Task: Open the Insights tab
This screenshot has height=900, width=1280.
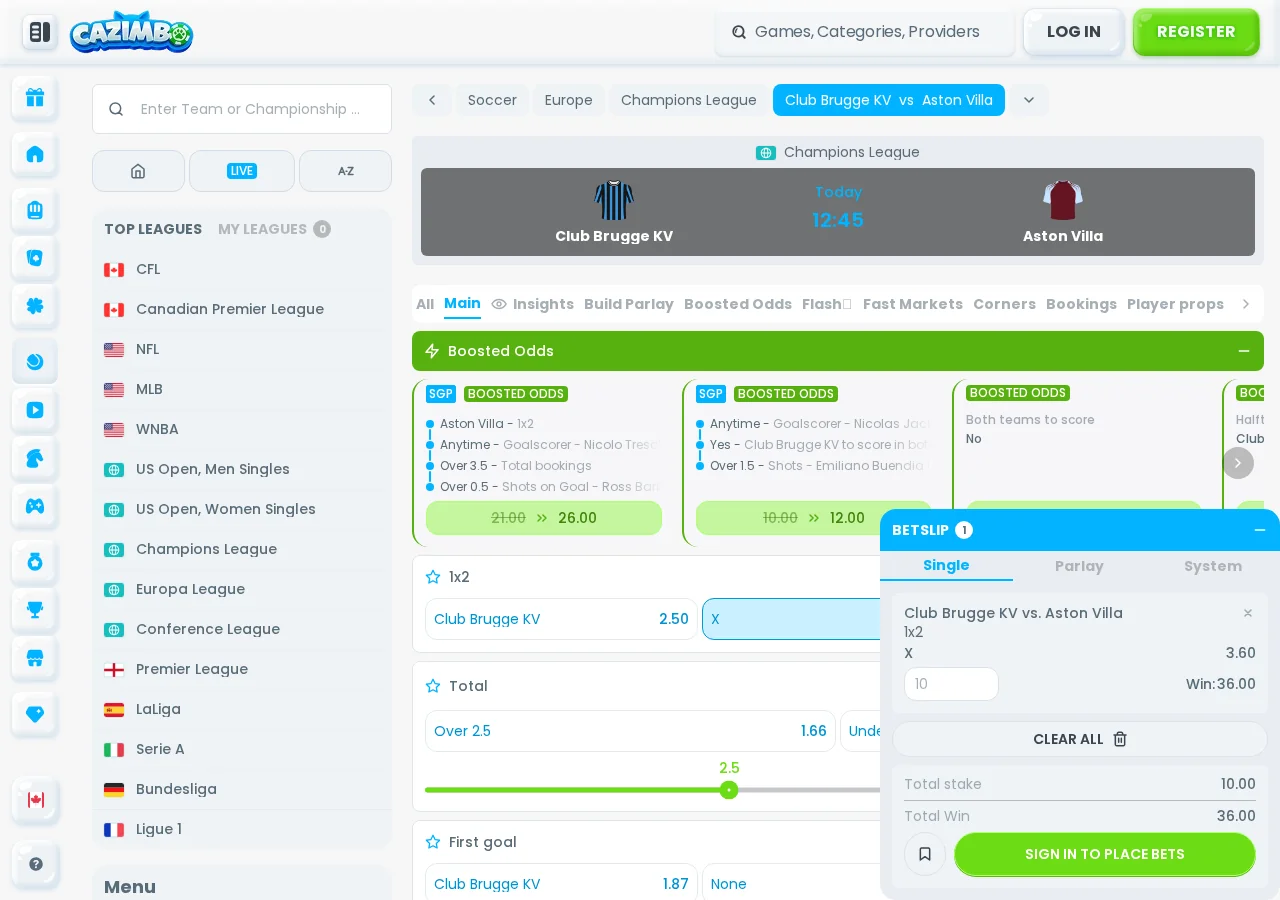Action: click(x=532, y=304)
